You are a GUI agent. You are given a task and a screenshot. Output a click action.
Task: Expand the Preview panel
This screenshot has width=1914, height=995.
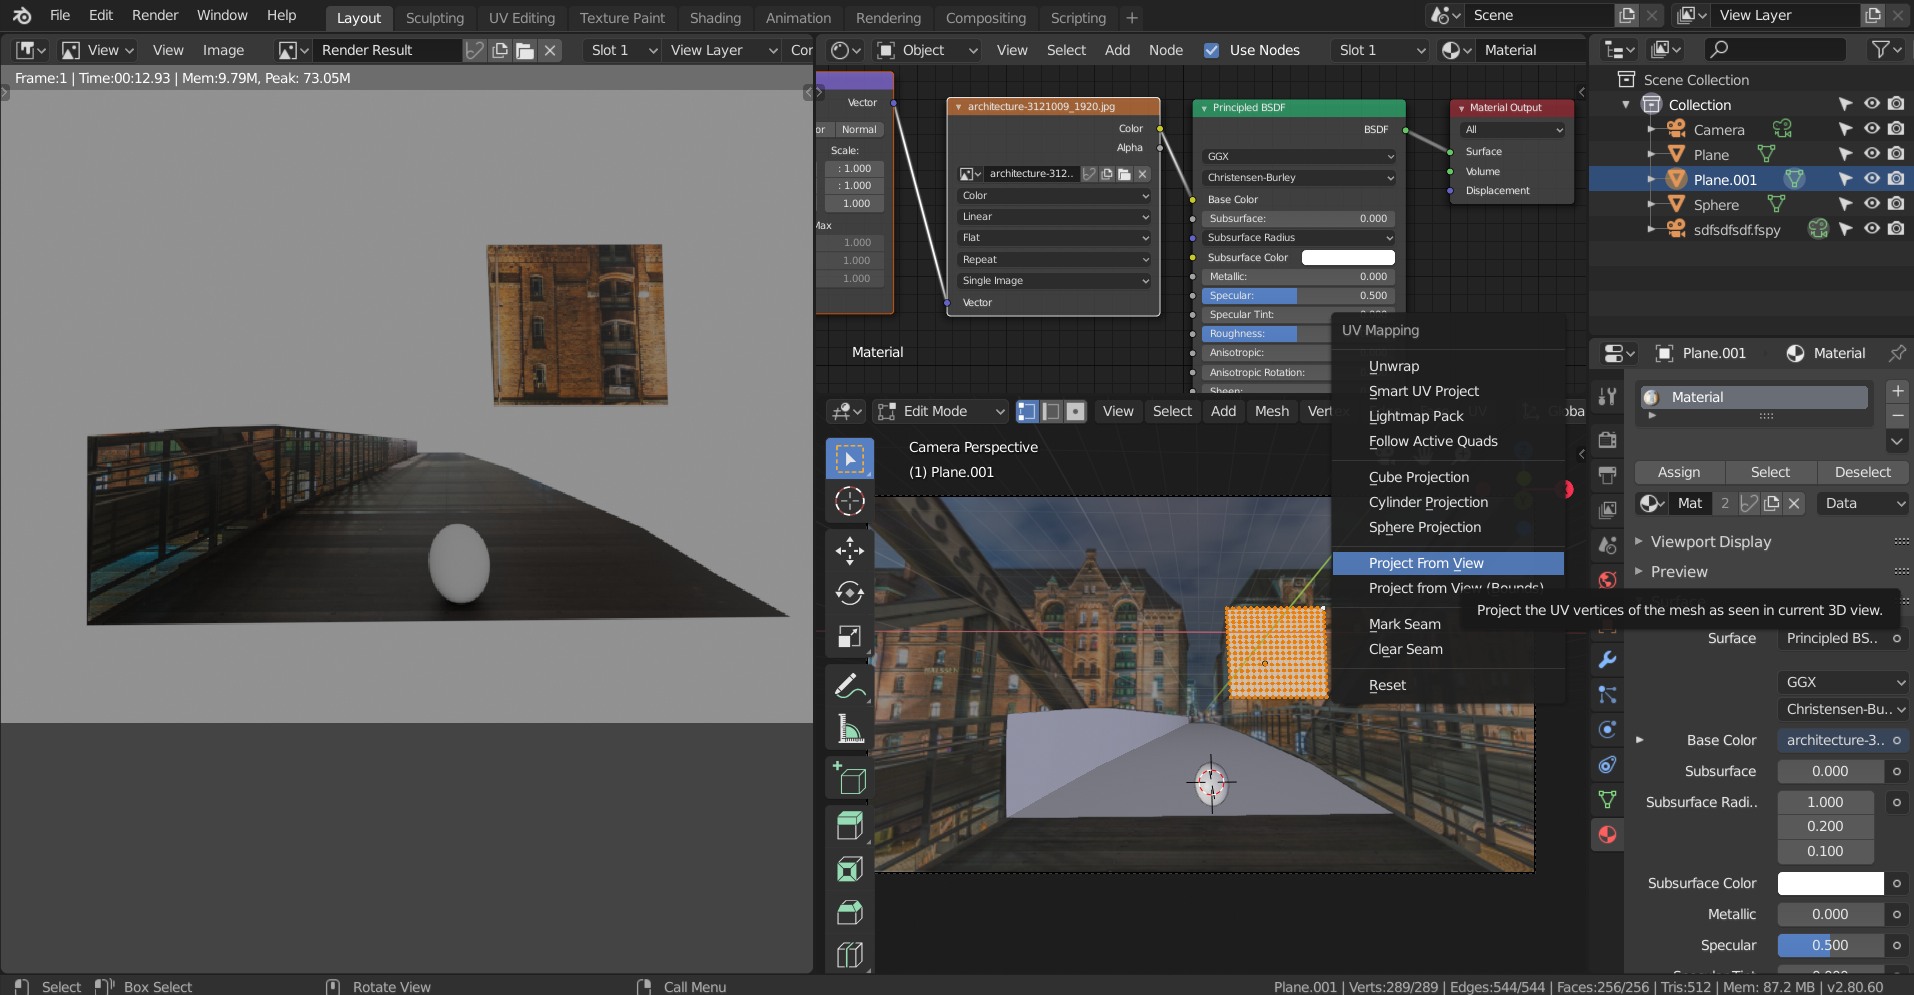click(1639, 571)
